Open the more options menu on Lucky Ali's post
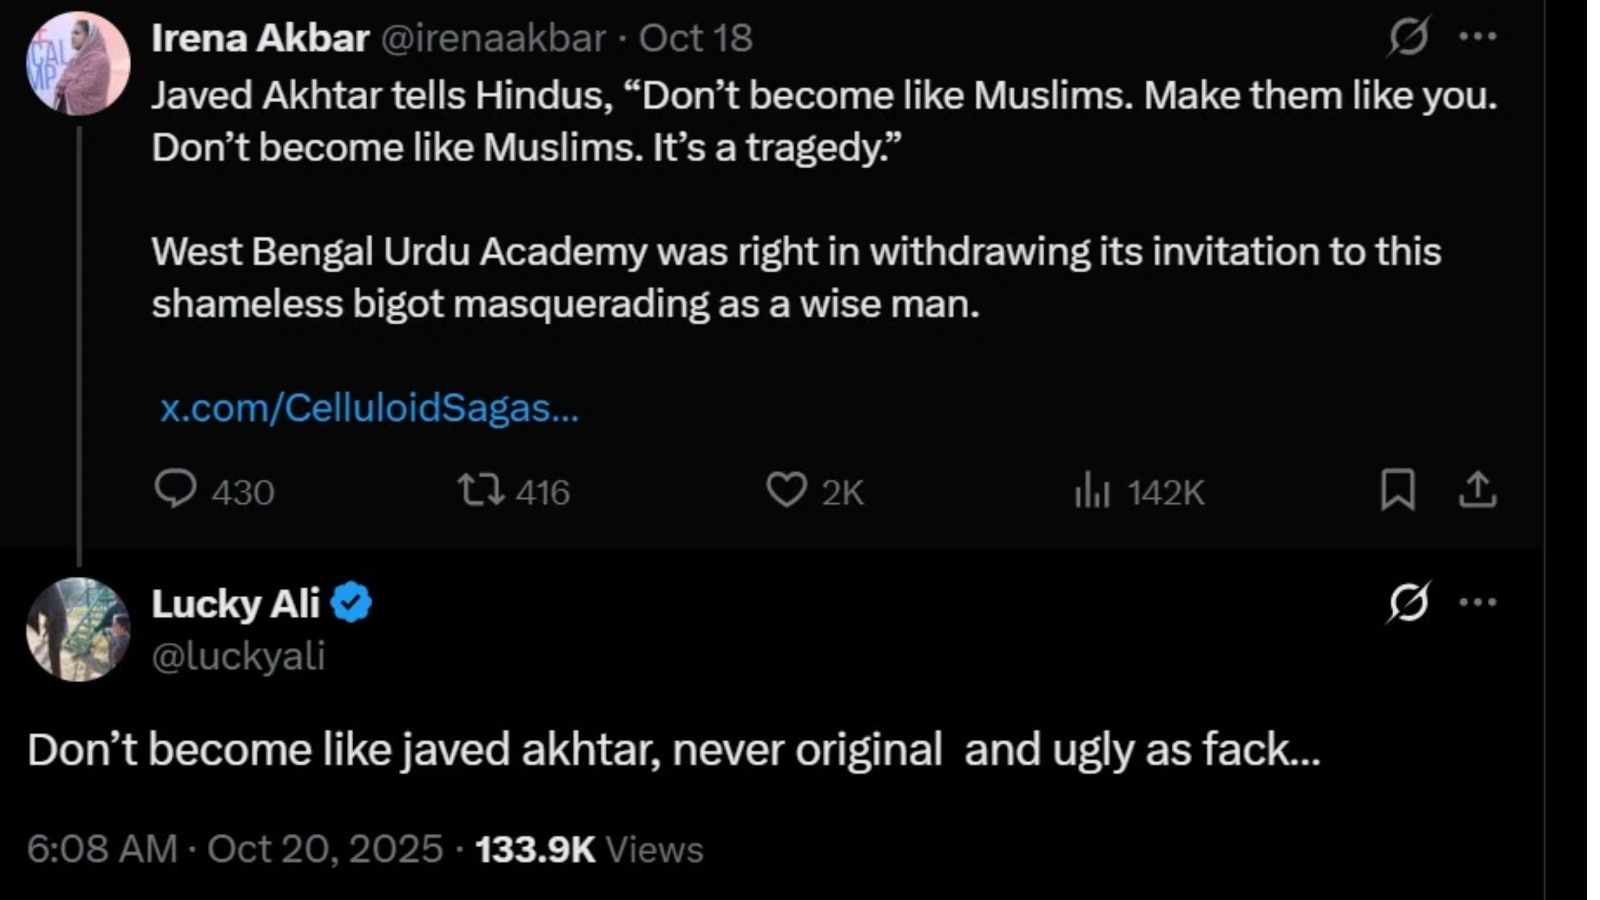The image size is (1600, 900). [x=1478, y=603]
